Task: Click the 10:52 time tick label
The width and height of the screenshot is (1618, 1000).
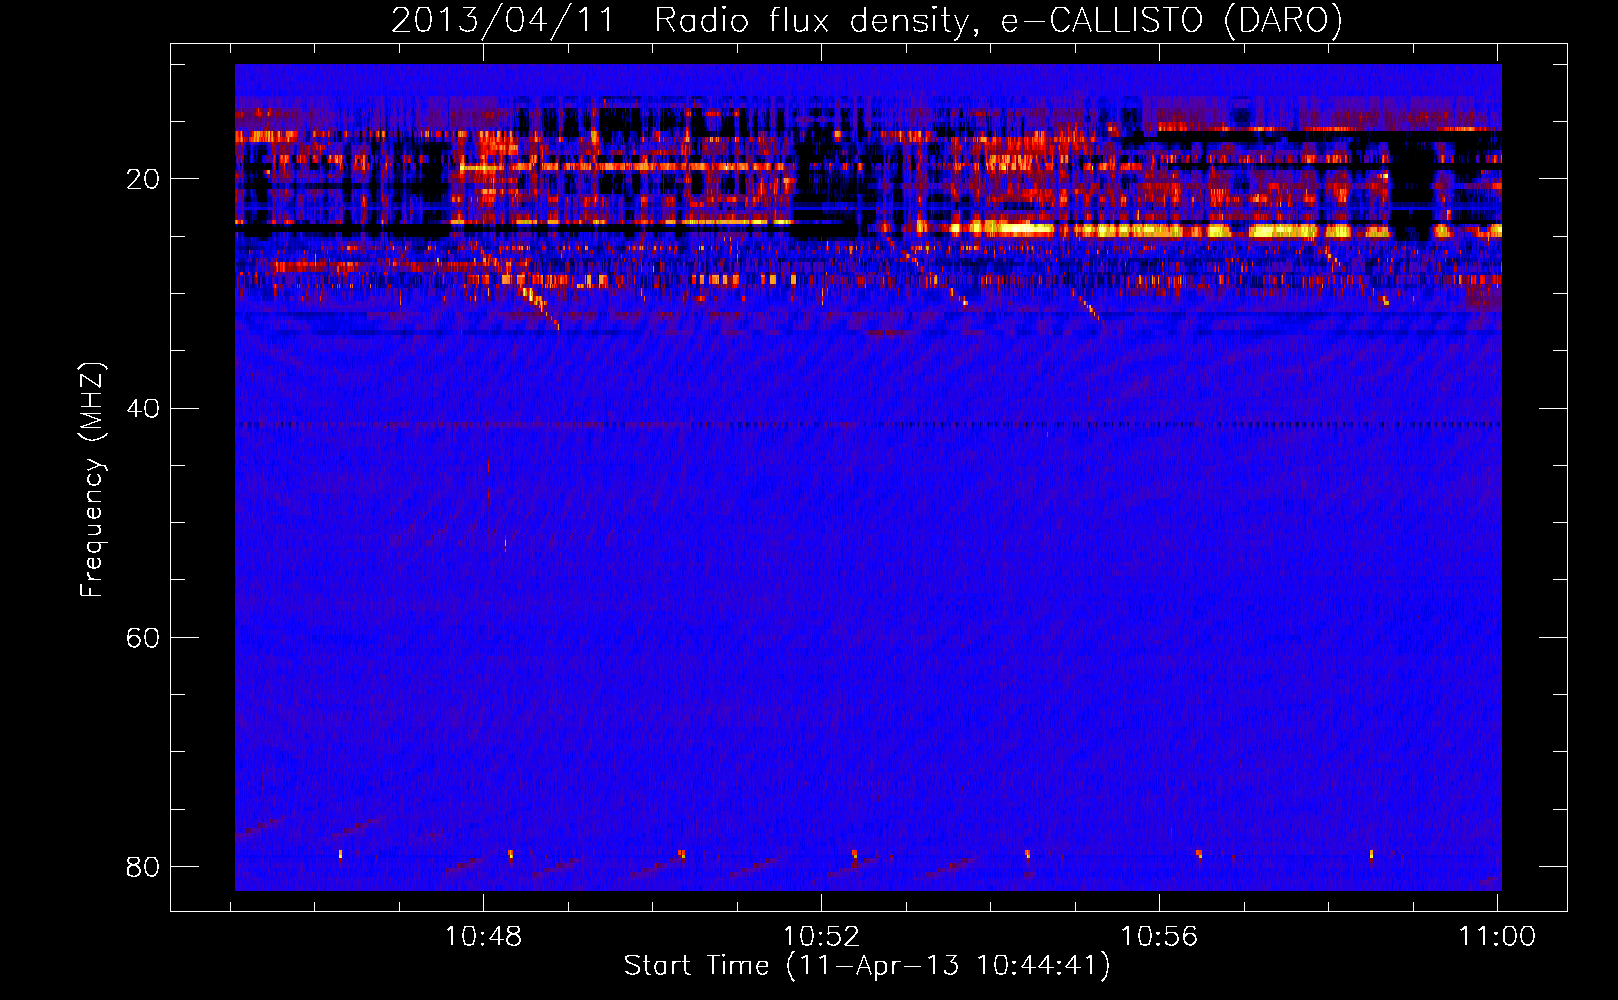Action: (x=821, y=936)
